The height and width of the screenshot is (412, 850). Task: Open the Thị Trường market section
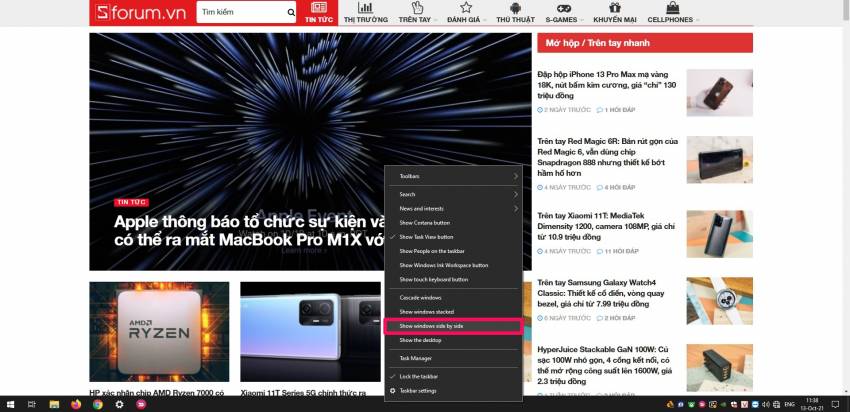point(366,12)
